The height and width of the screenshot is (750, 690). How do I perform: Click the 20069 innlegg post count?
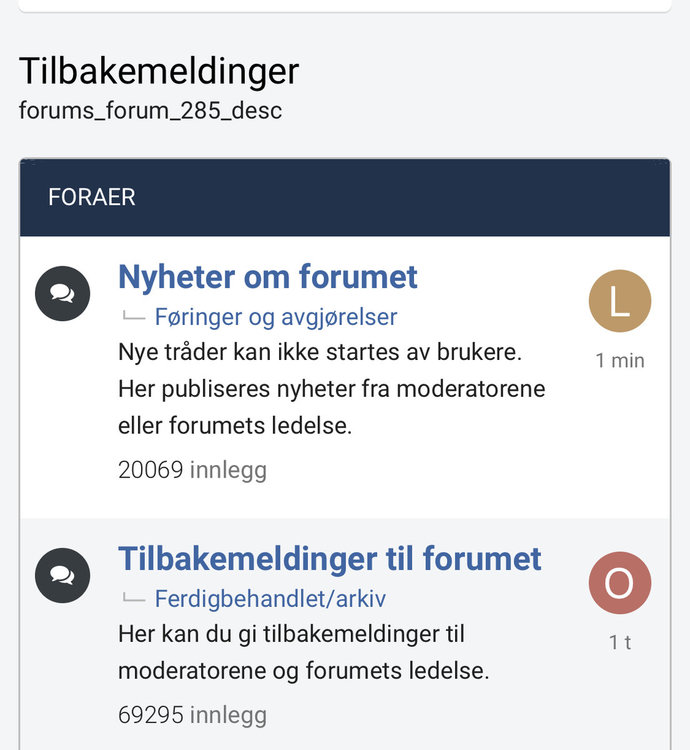pos(192,470)
